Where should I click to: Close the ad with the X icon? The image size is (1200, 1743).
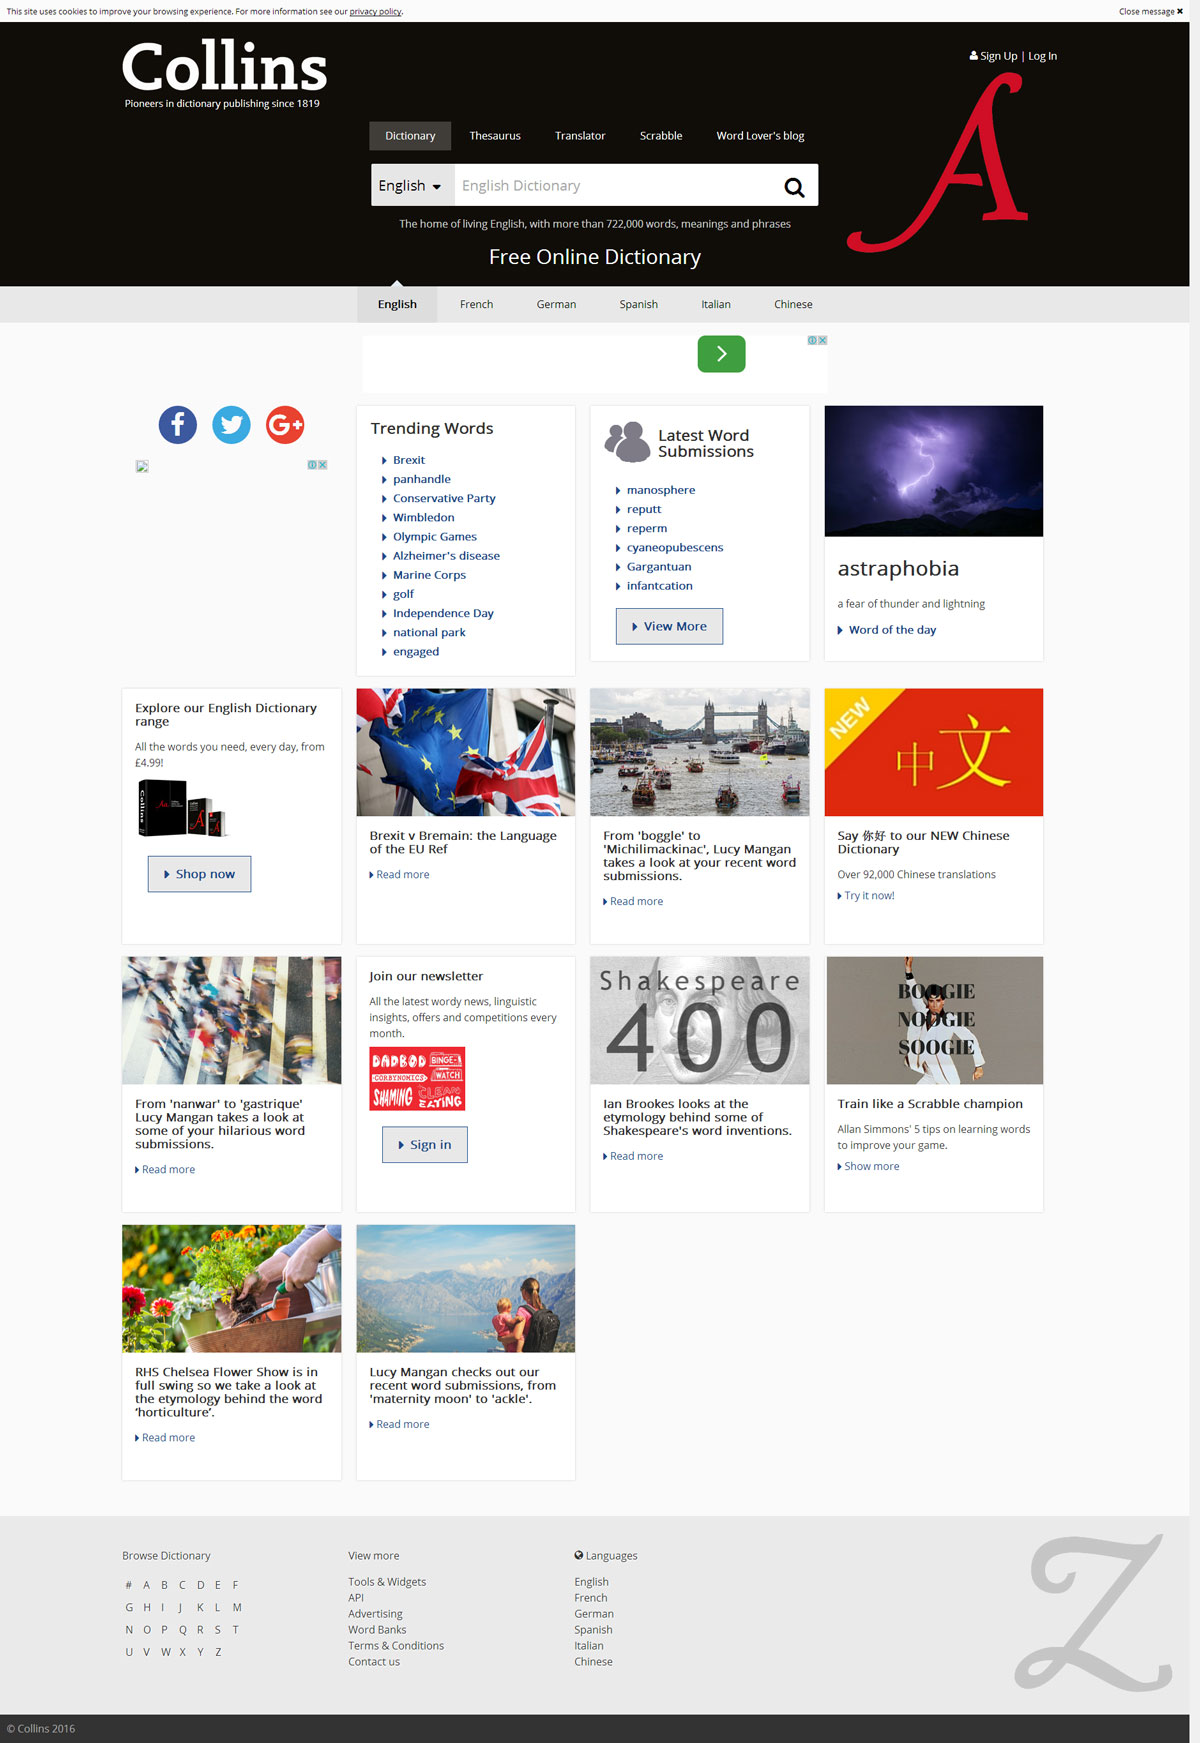[822, 341]
